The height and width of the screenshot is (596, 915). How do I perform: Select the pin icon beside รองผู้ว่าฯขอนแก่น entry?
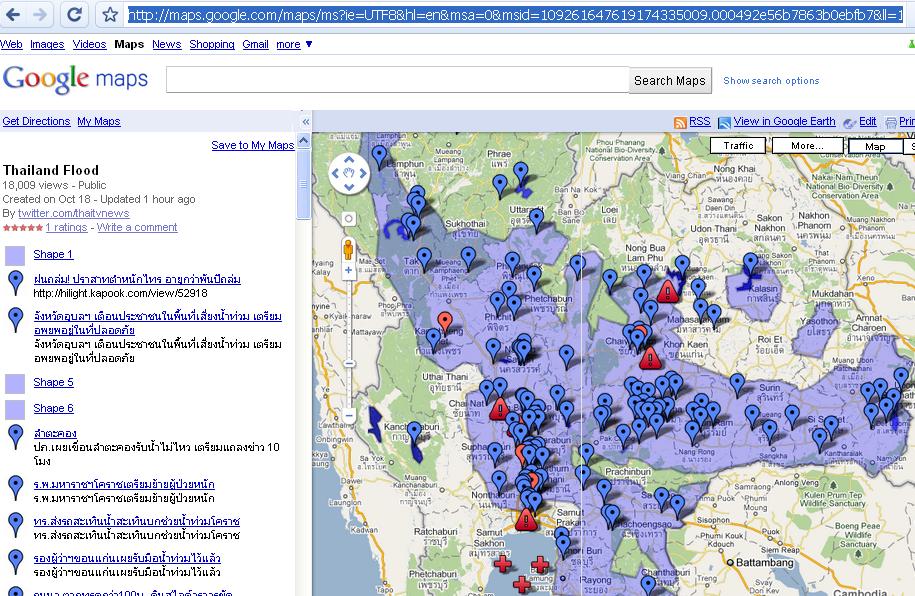click(x=15, y=562)
